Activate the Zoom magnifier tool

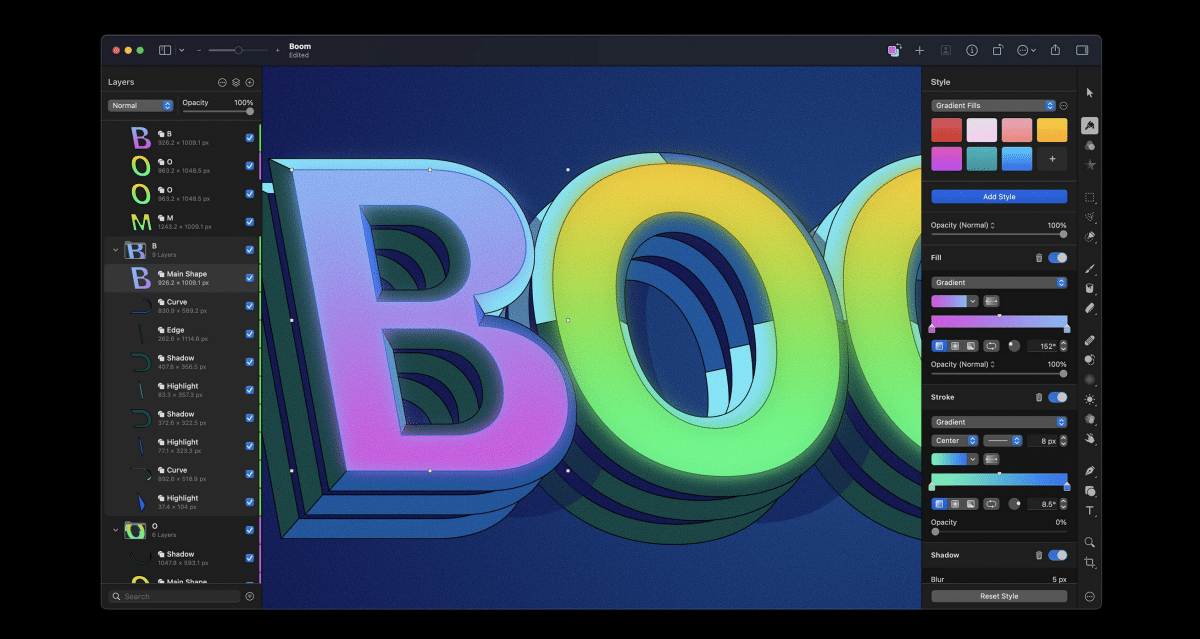1090,542
